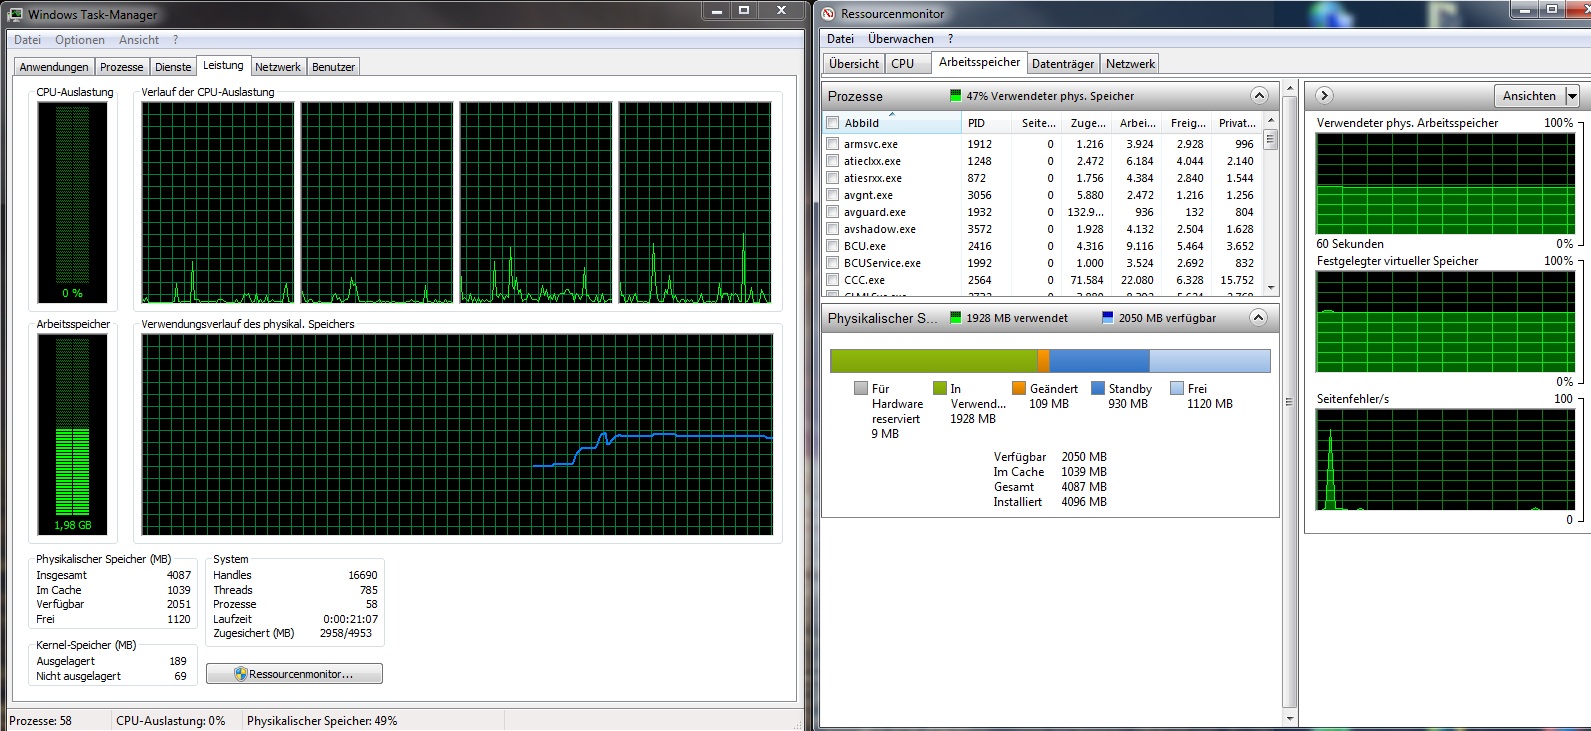Viewport: 1591px width, 731px height.
Task: Sort processes by the Arbei... column
Action: (x=1137, y=123)
